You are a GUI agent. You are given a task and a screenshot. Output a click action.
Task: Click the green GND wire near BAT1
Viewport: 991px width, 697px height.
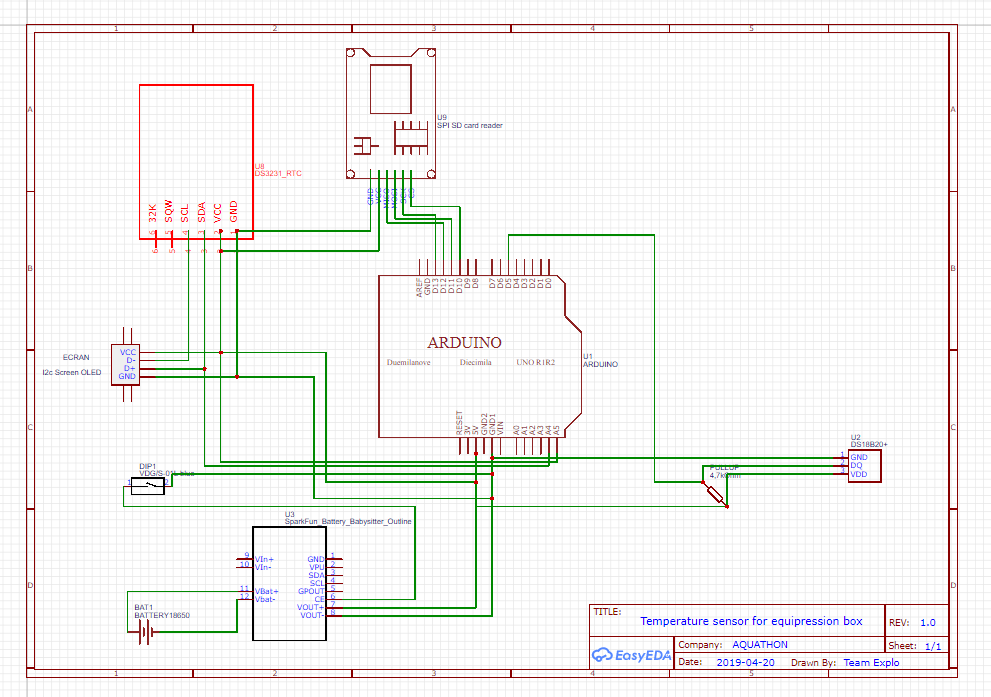tap(200, 633)
